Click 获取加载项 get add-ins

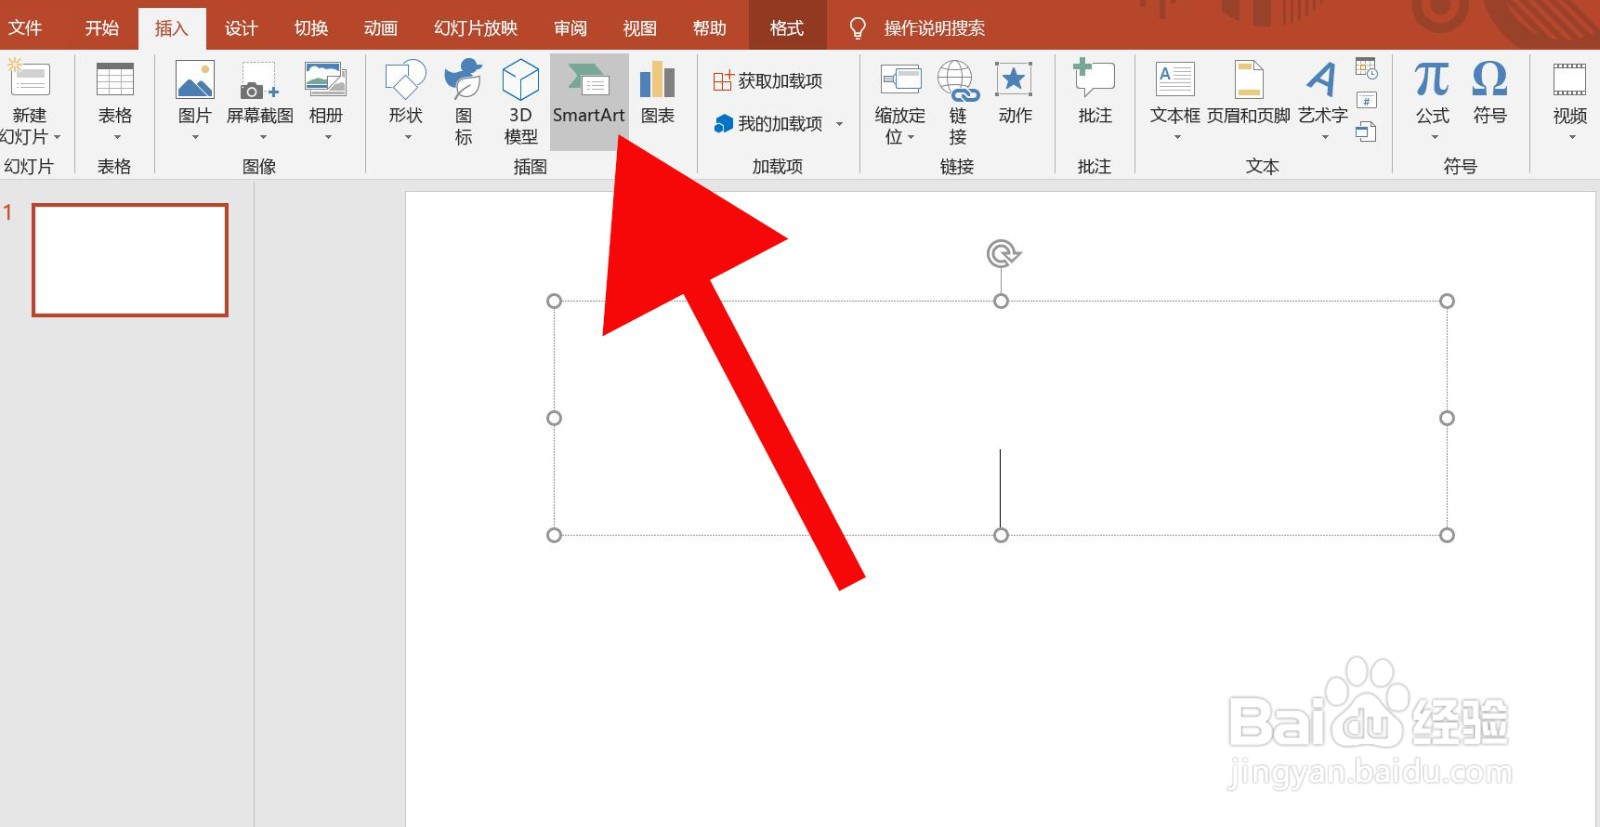point(768,81)
